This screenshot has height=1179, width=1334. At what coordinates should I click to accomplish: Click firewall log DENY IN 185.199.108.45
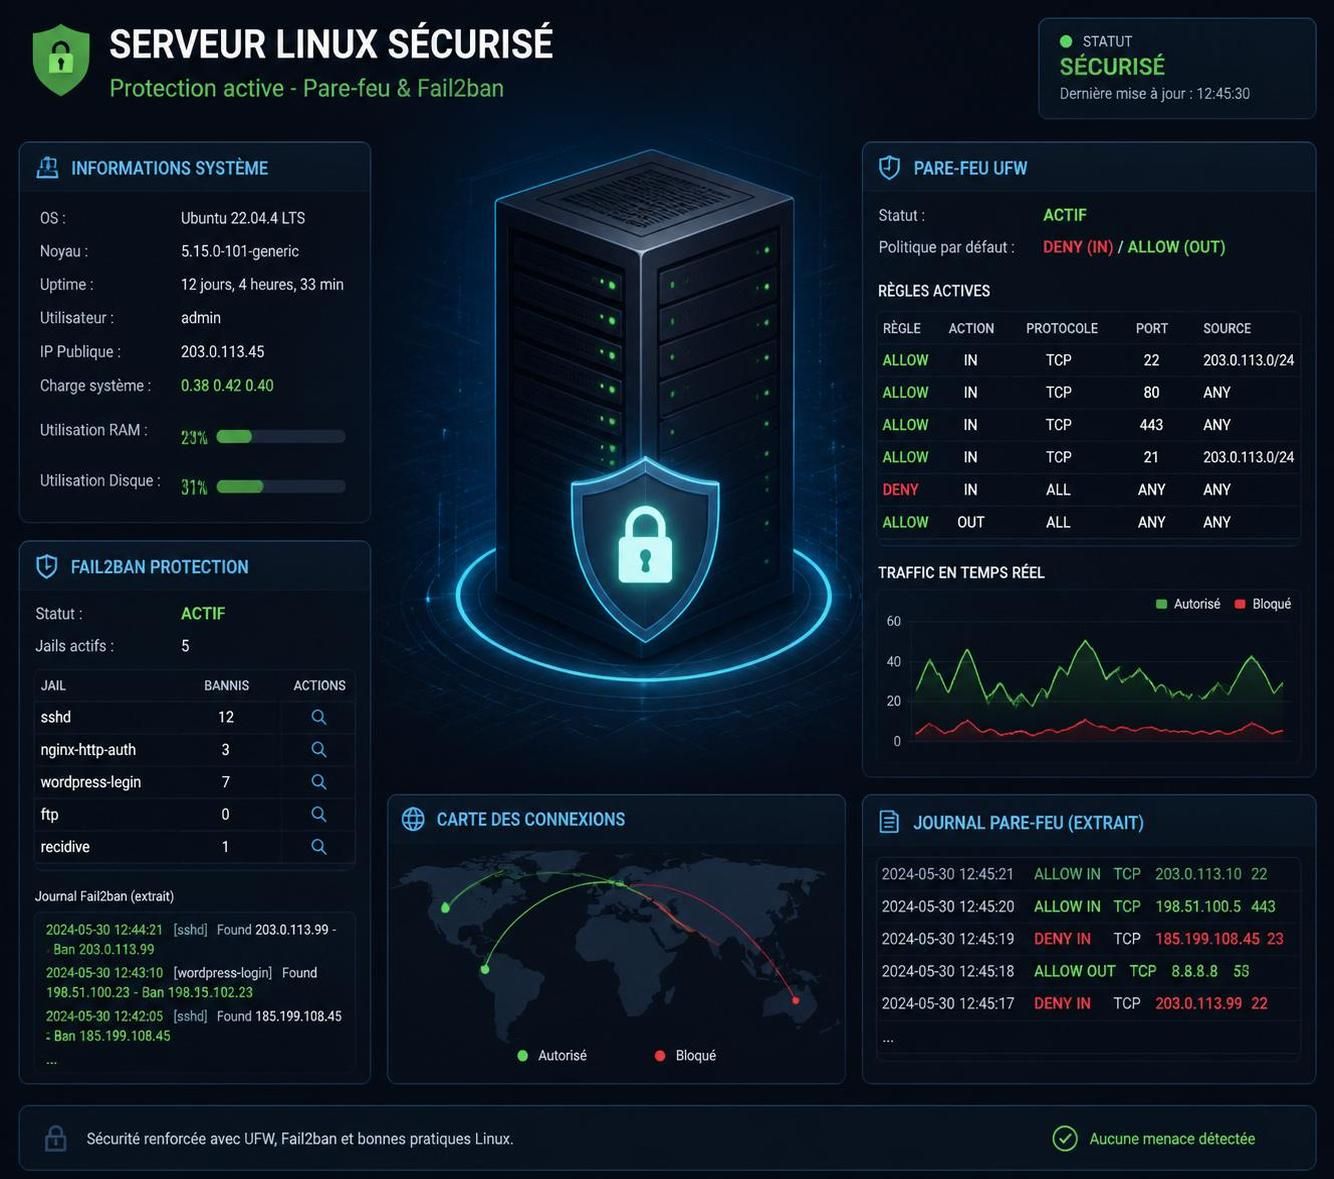[x=1089, y=939]
